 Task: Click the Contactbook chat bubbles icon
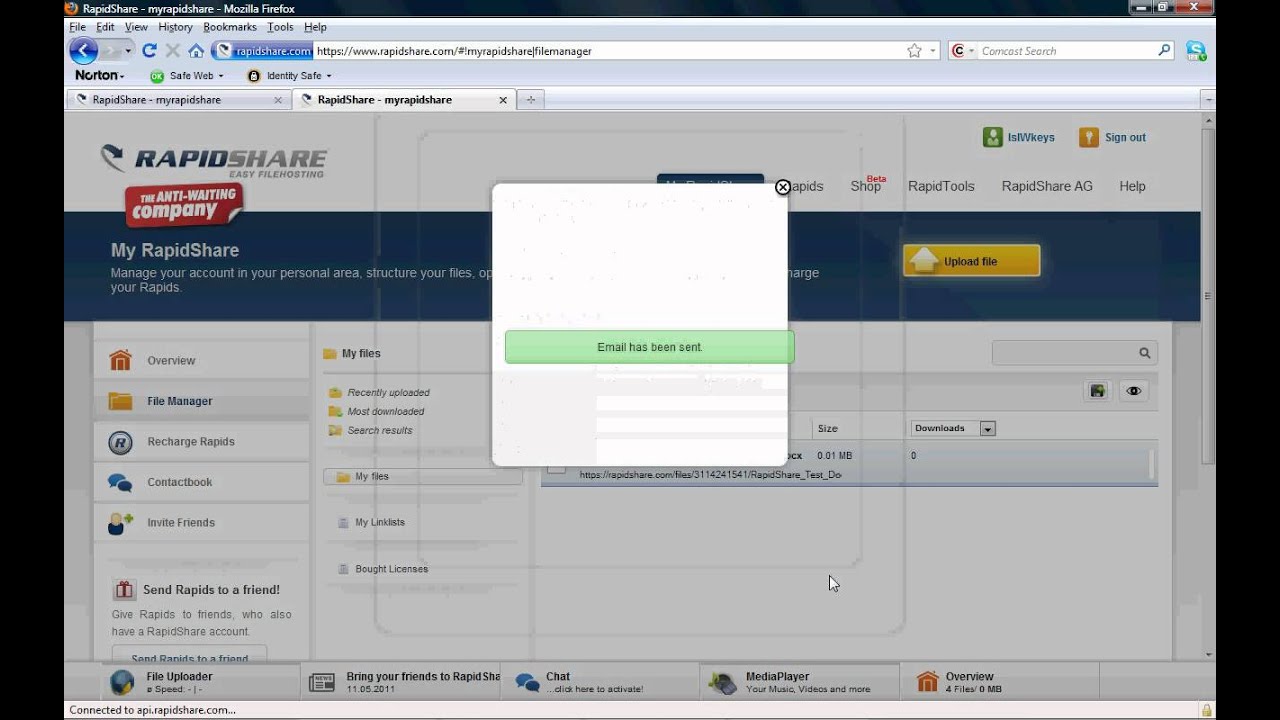(x=120, y=483)
